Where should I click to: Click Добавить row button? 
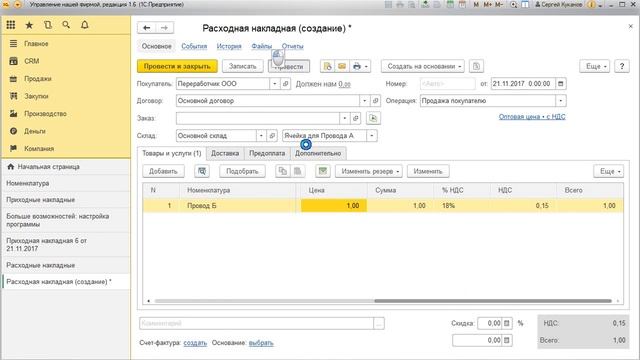pyautogui.click(x=163, y=171)
